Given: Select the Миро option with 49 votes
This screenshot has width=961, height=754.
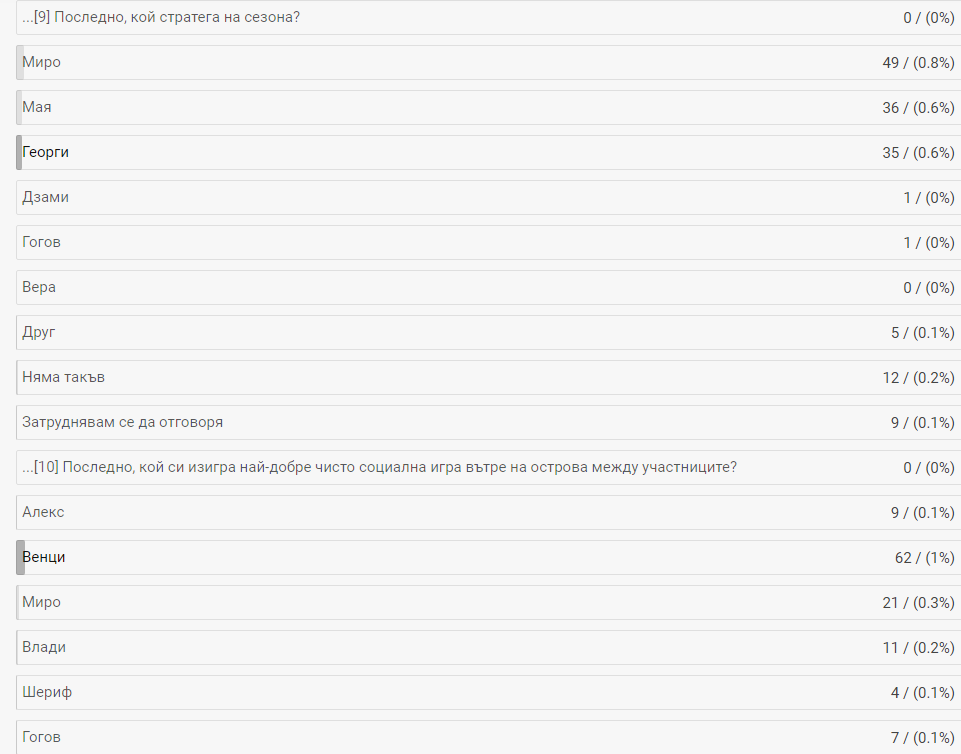Looking at the screenshot, I should pyautogui.click(x=488, y=63).
